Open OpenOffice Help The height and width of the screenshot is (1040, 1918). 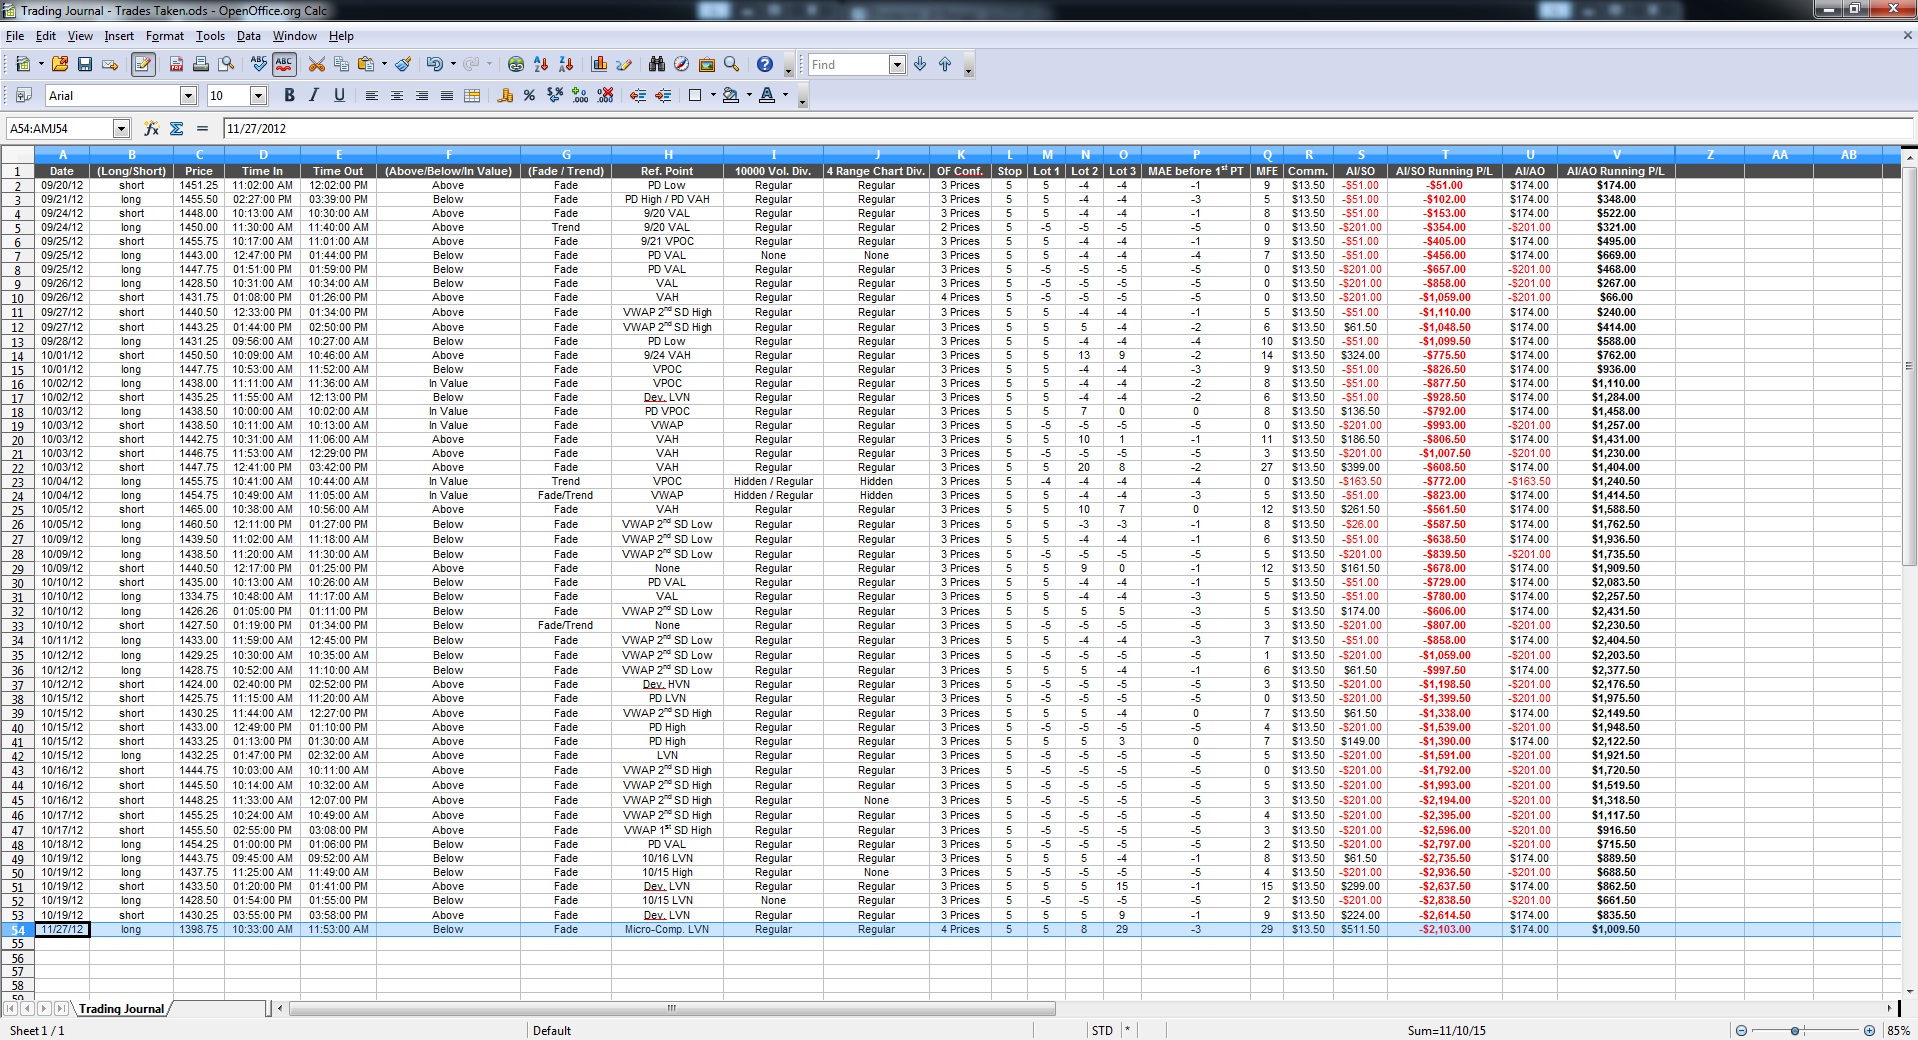765,64
